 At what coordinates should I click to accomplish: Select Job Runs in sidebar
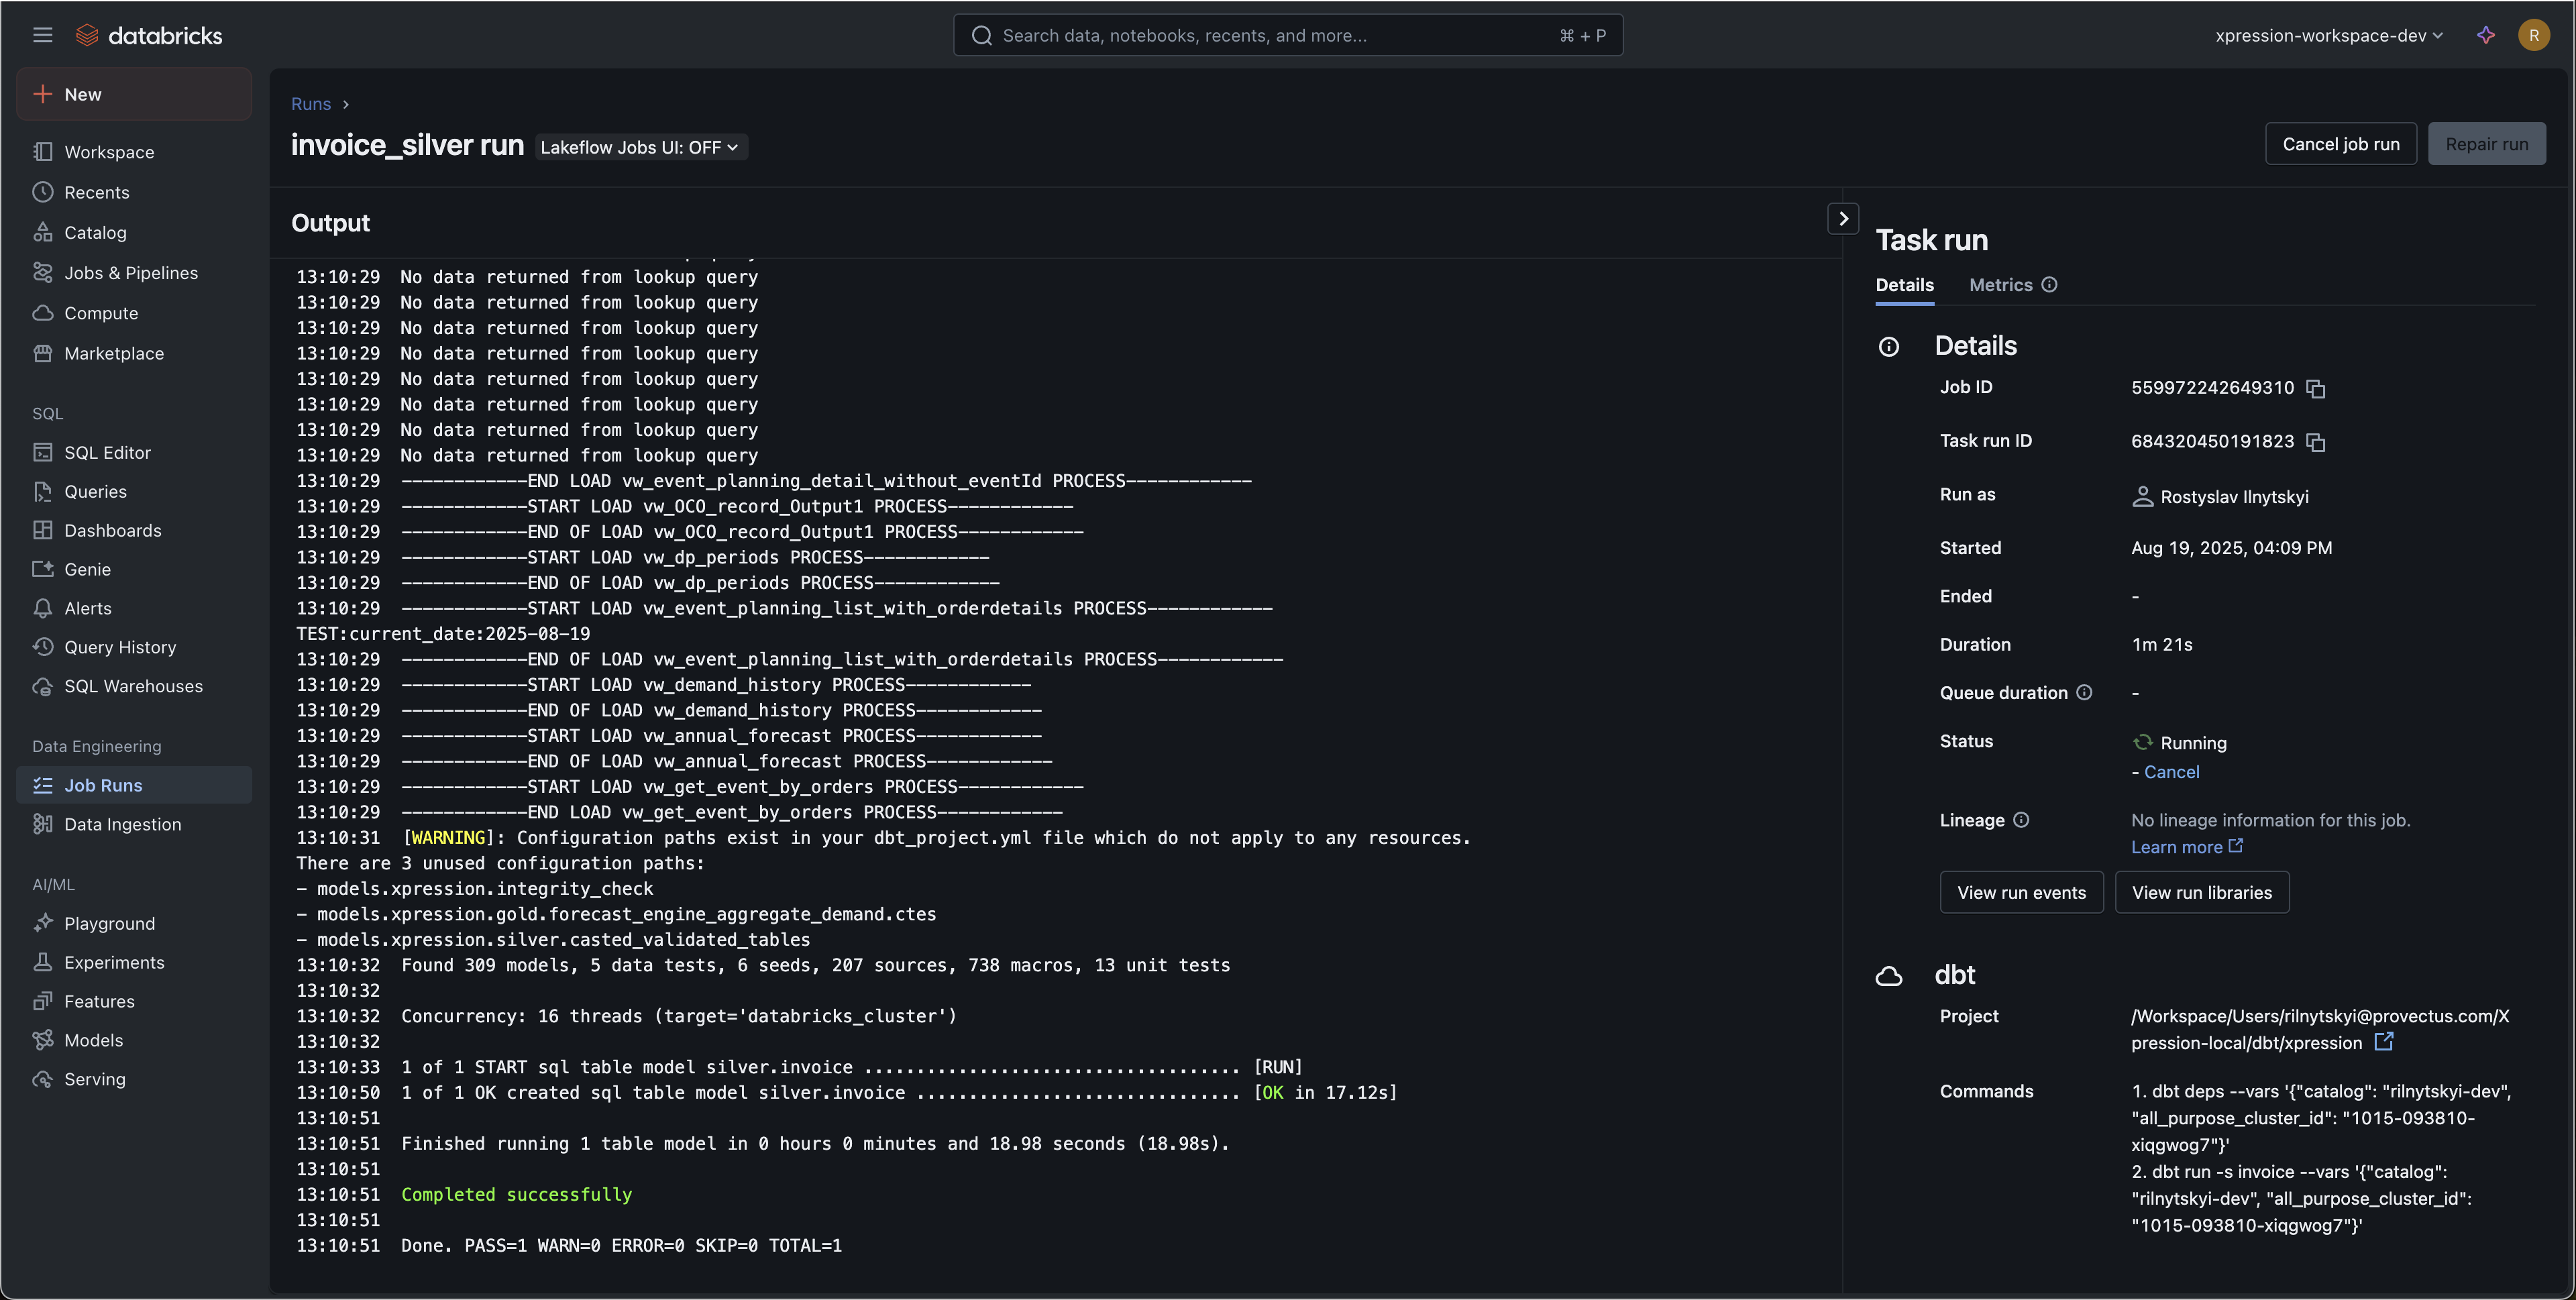pos(134,785)
